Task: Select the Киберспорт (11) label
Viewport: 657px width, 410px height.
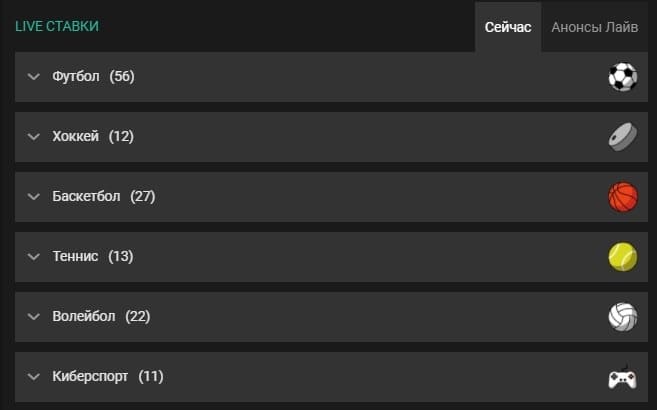Action: pyautogui.click(x=108, y=376)
